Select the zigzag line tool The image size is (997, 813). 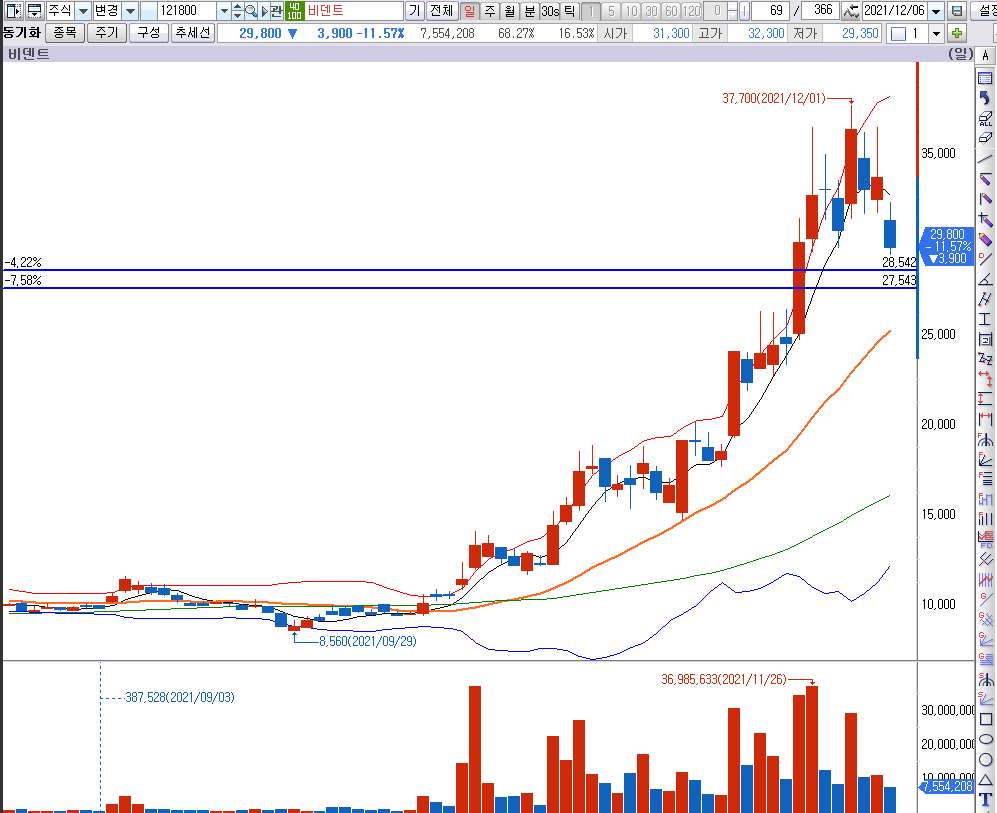point(985,359)
